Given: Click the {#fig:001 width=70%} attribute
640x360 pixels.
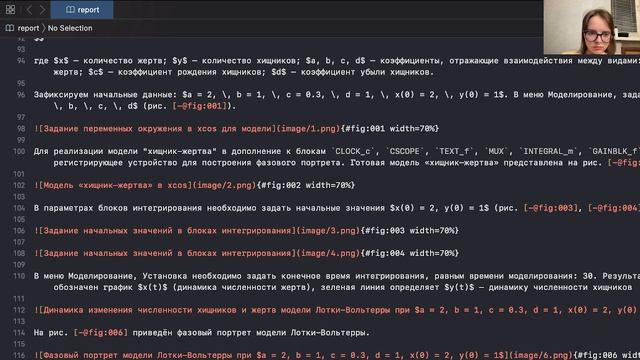Looking at the screenshot, I should [x=390, y=129].
